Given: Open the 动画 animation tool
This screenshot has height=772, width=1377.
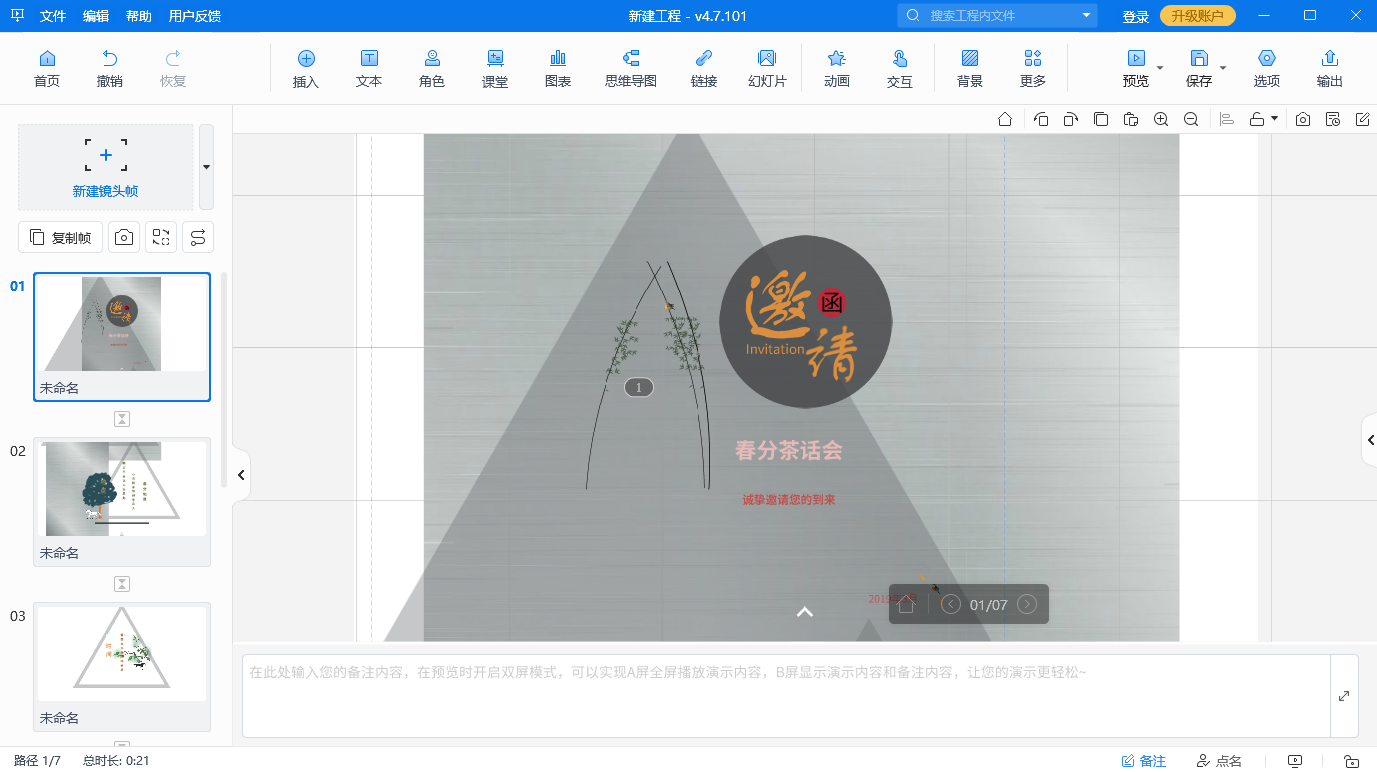Looking at the screenshot, I should (837, 68).
